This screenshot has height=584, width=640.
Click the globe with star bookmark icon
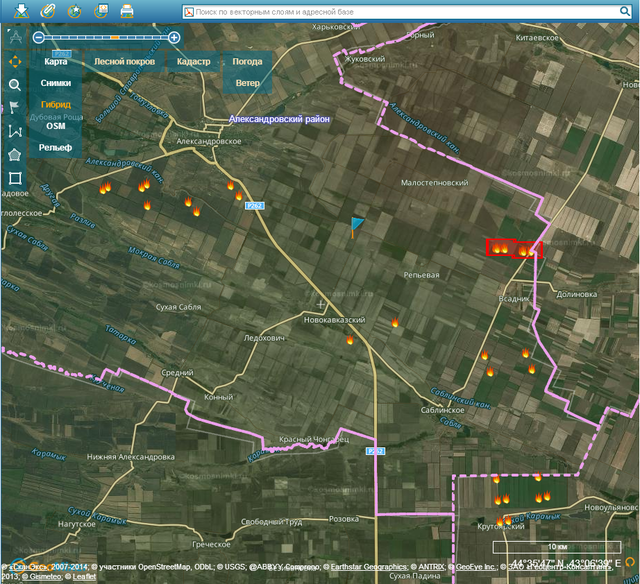pyautogui.click(x=74, y=11)
